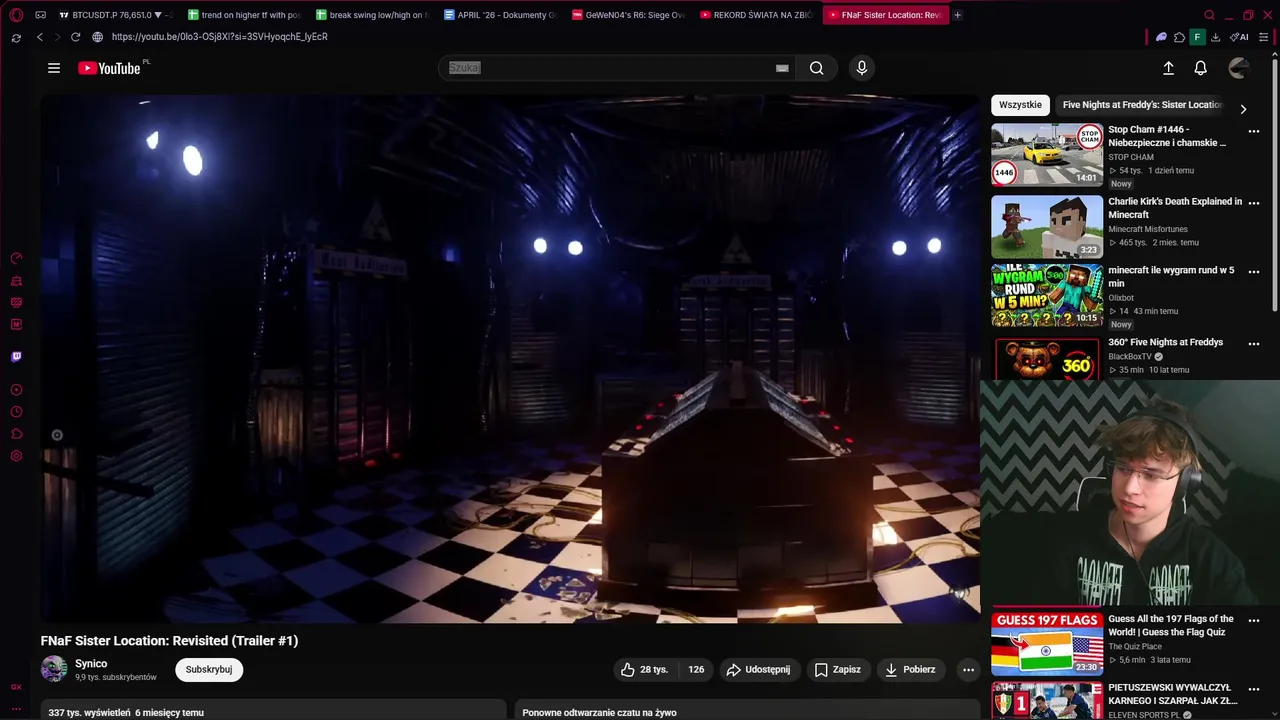
Task: Open the on-screen keyboard in search box
Action: (x=782, y=68)
